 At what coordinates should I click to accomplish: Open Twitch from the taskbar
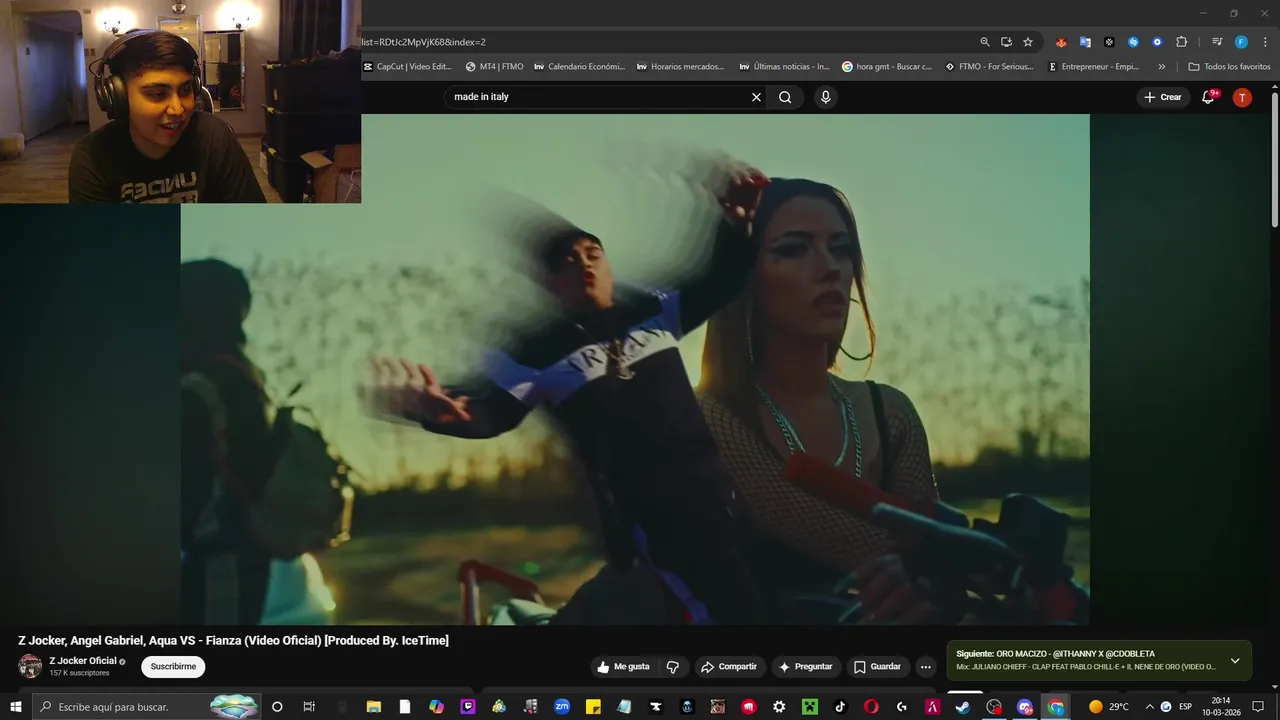[x=468, y=707]
